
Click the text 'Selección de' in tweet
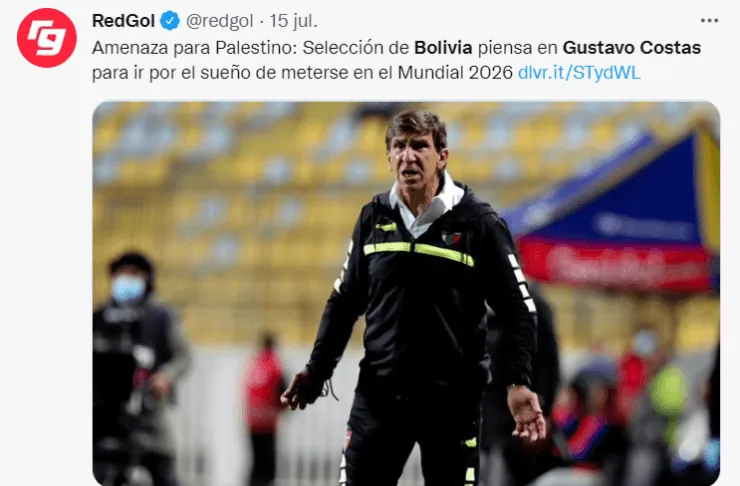pos(355,48)
